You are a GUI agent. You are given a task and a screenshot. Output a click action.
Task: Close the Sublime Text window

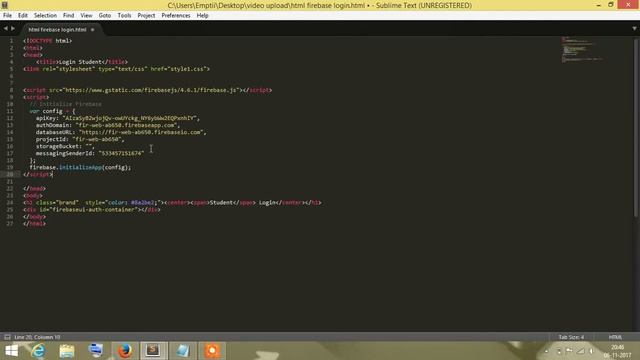pos(629,5)
